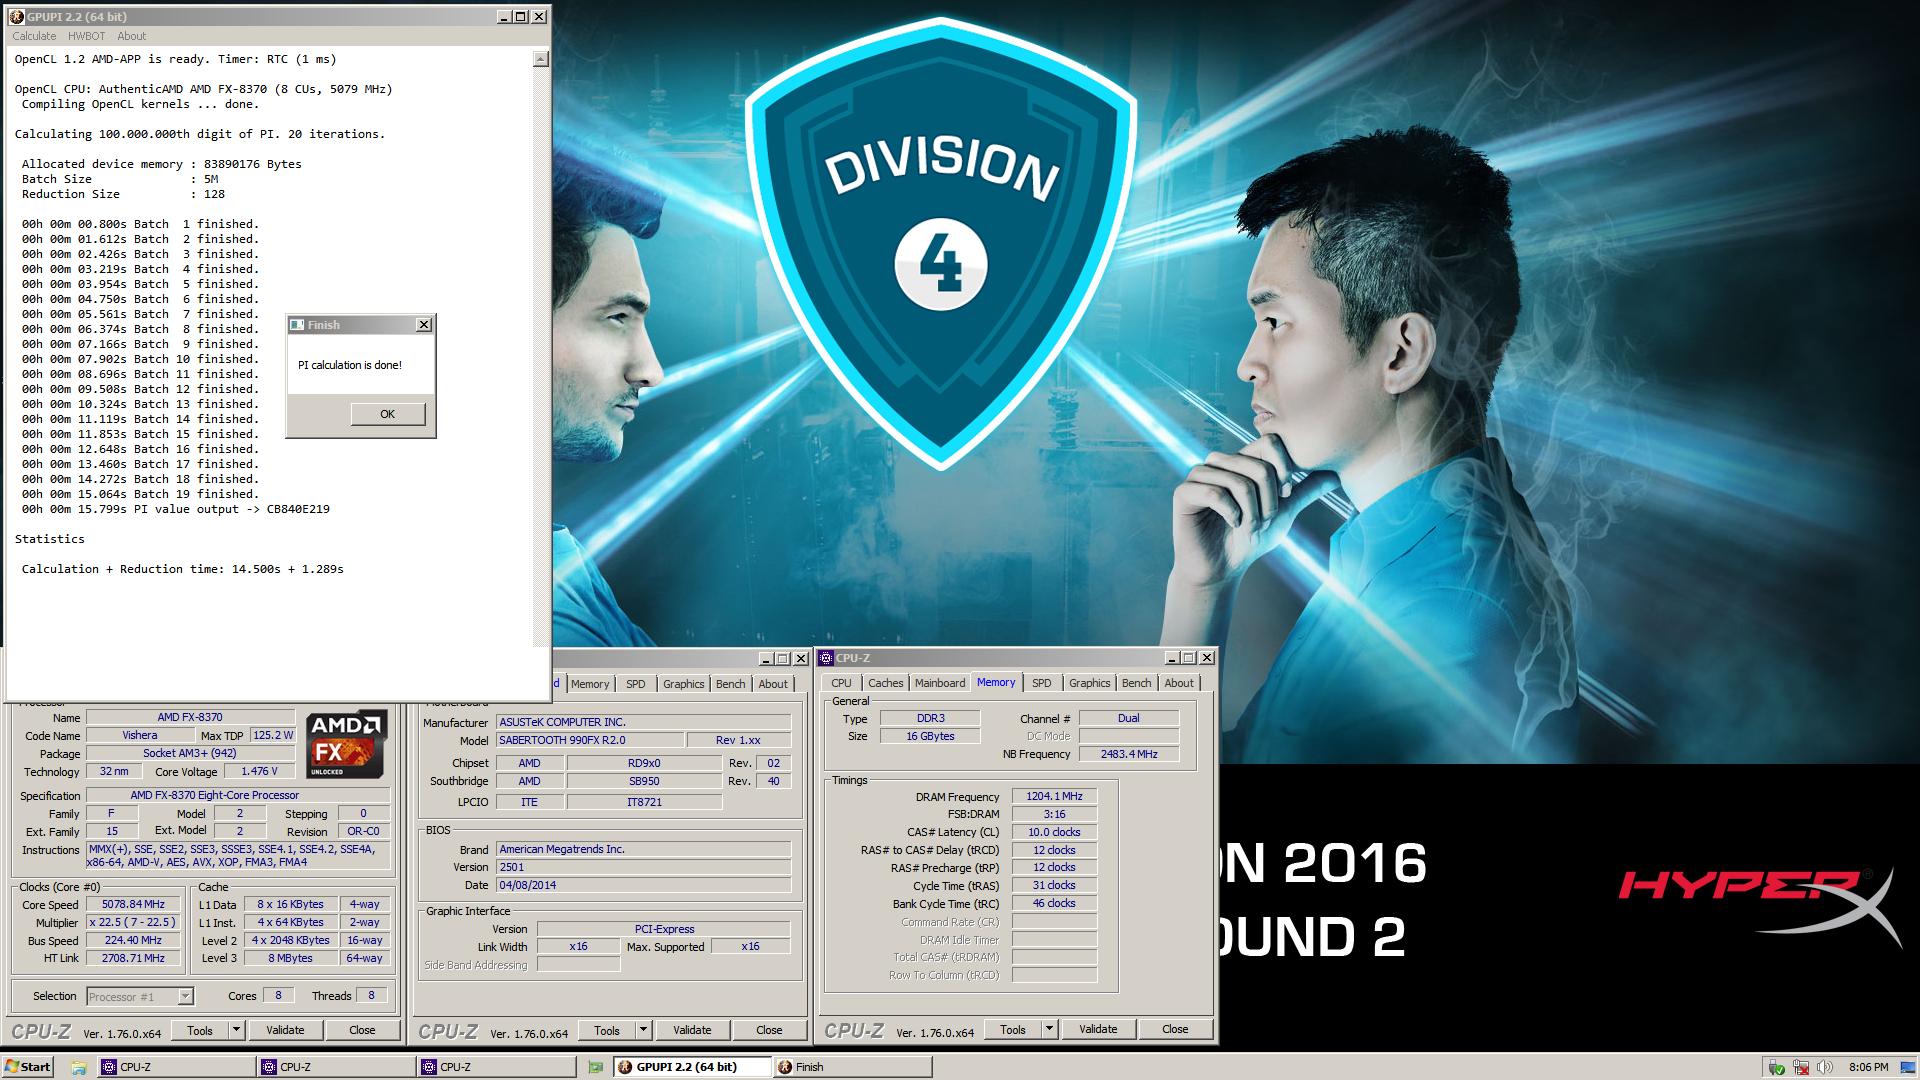Click the memory Type field showing DDR3
This screenshot has height=1080, width=1920.
click(930, 718)
